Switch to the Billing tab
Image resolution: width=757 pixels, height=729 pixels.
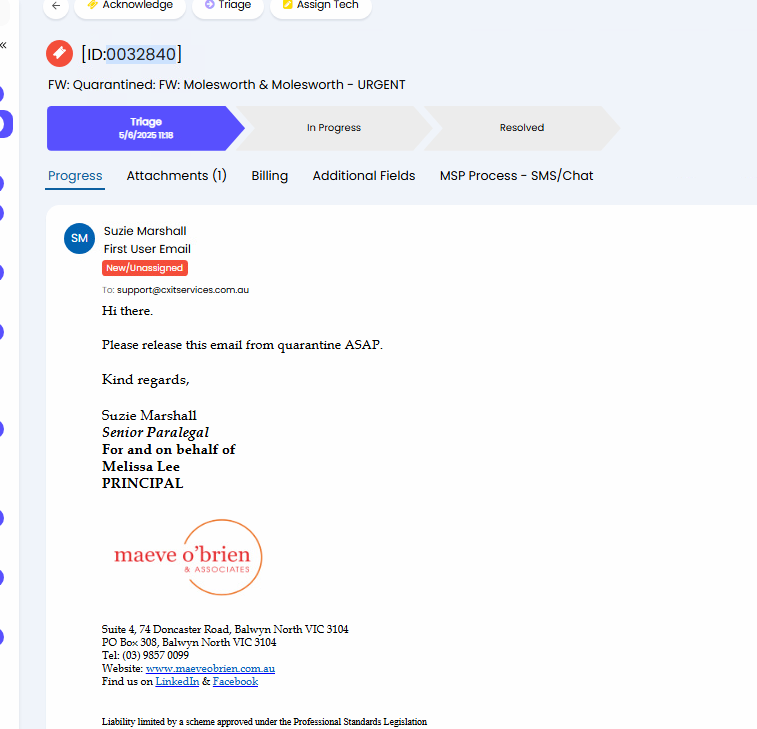click(269, 176)
